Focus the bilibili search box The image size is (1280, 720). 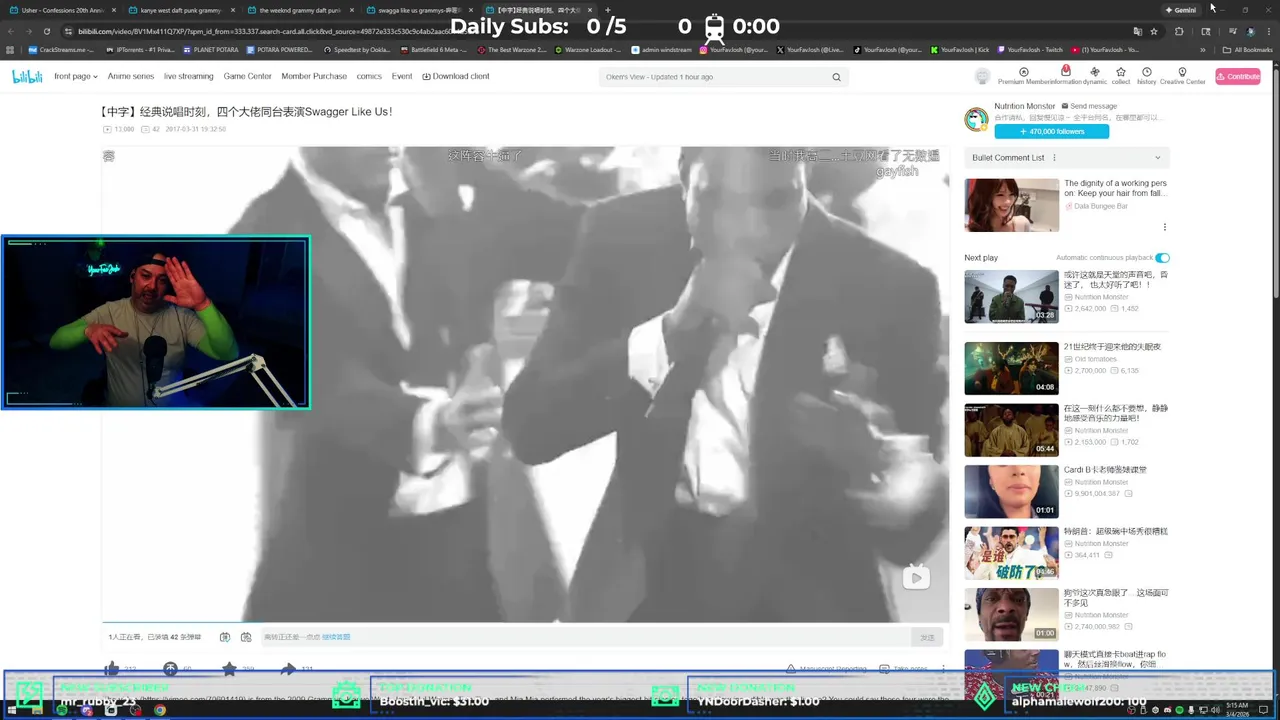(714, 77)
